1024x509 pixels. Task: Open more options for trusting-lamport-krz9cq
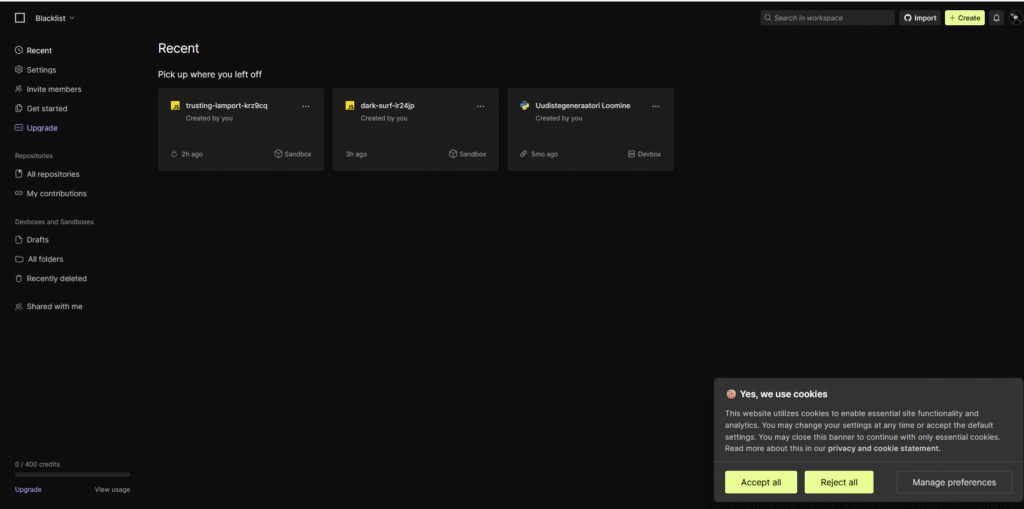306,105
